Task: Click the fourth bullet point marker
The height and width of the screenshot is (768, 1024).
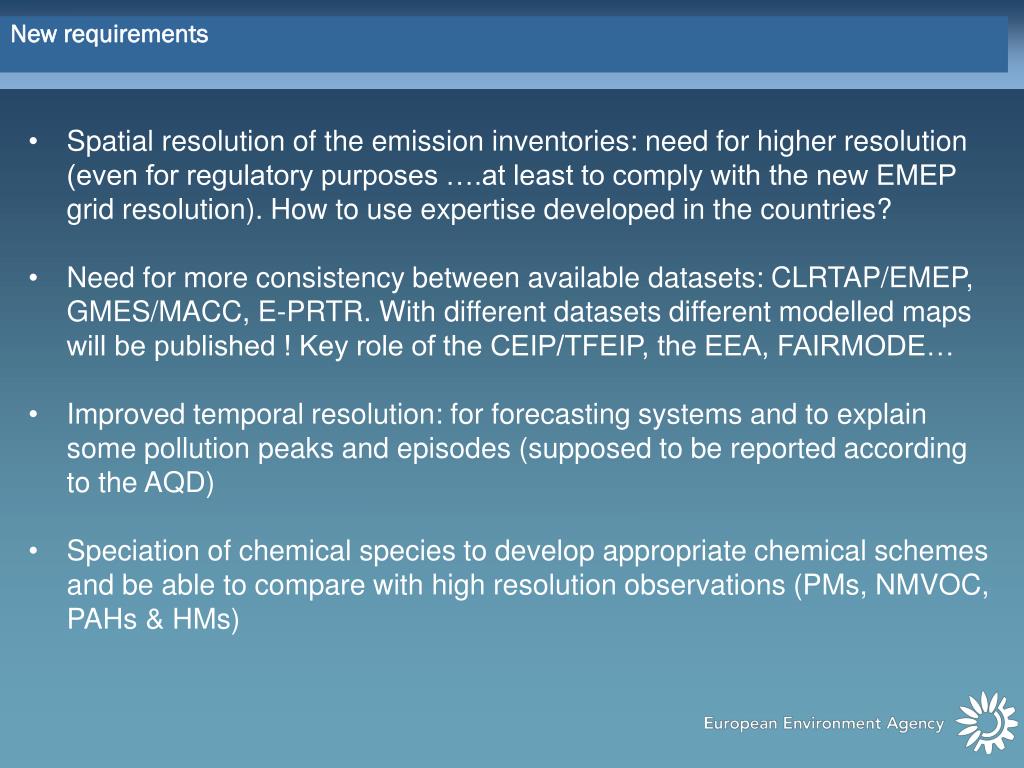Action: click(33, 551)
